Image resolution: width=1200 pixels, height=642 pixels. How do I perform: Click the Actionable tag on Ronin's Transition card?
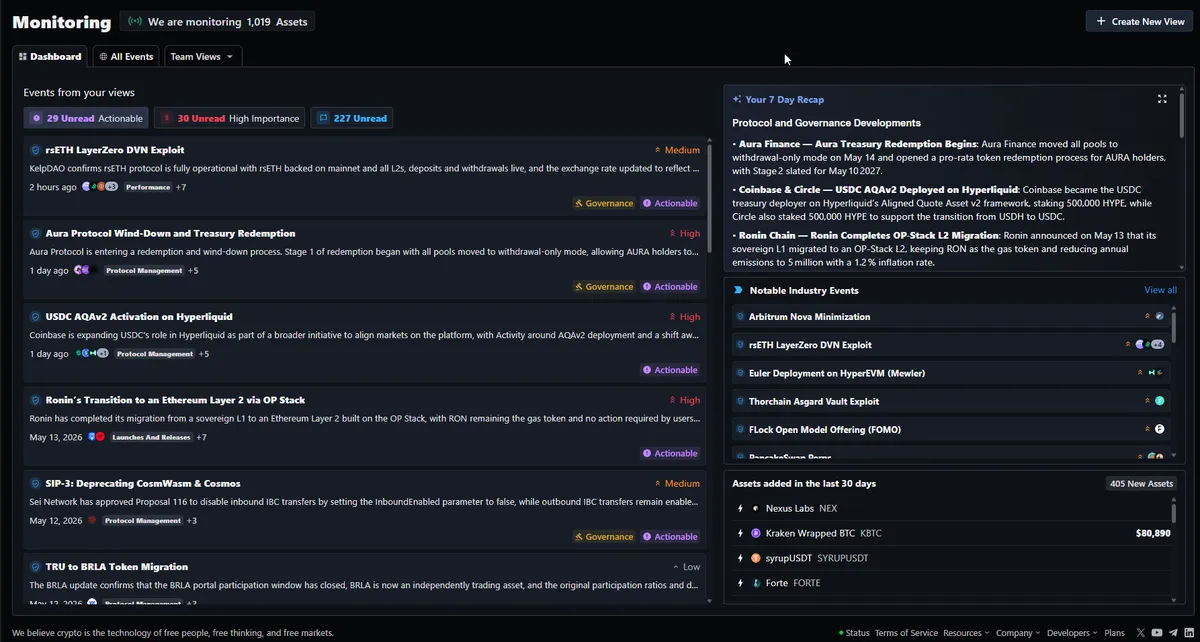[x=670, y=454]
